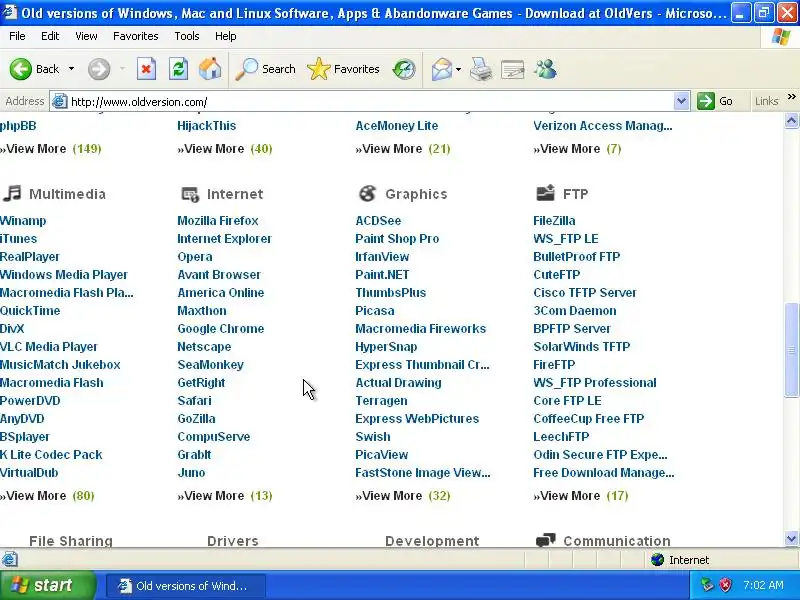The width and height of the screenshot is (800, 600).
Task: Click View More (17) under FTP
Action: pos(581,496)
